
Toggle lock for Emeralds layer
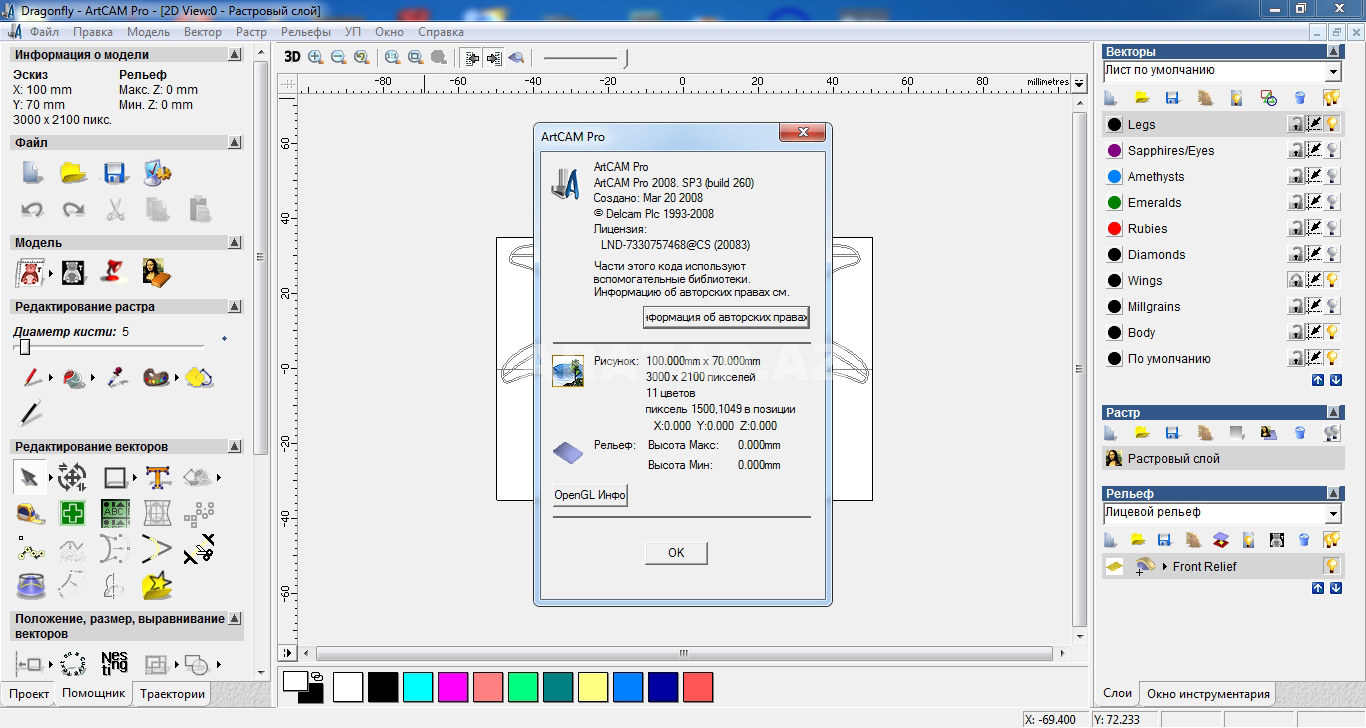[x=1296, y=202]
